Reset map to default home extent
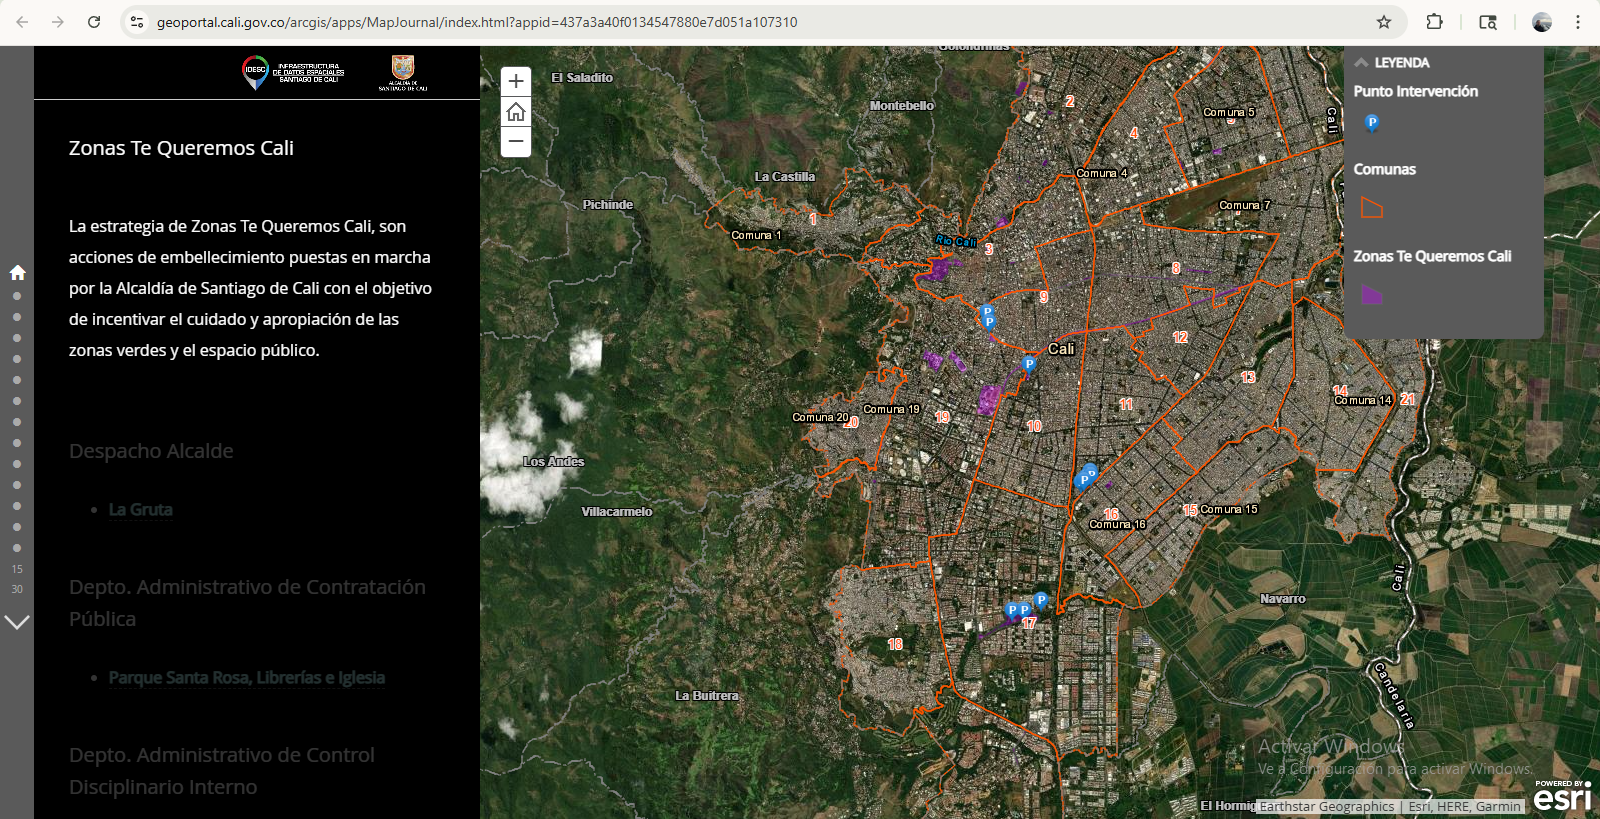The height and width of the screenshot is (819, 1600). point(516,112)
